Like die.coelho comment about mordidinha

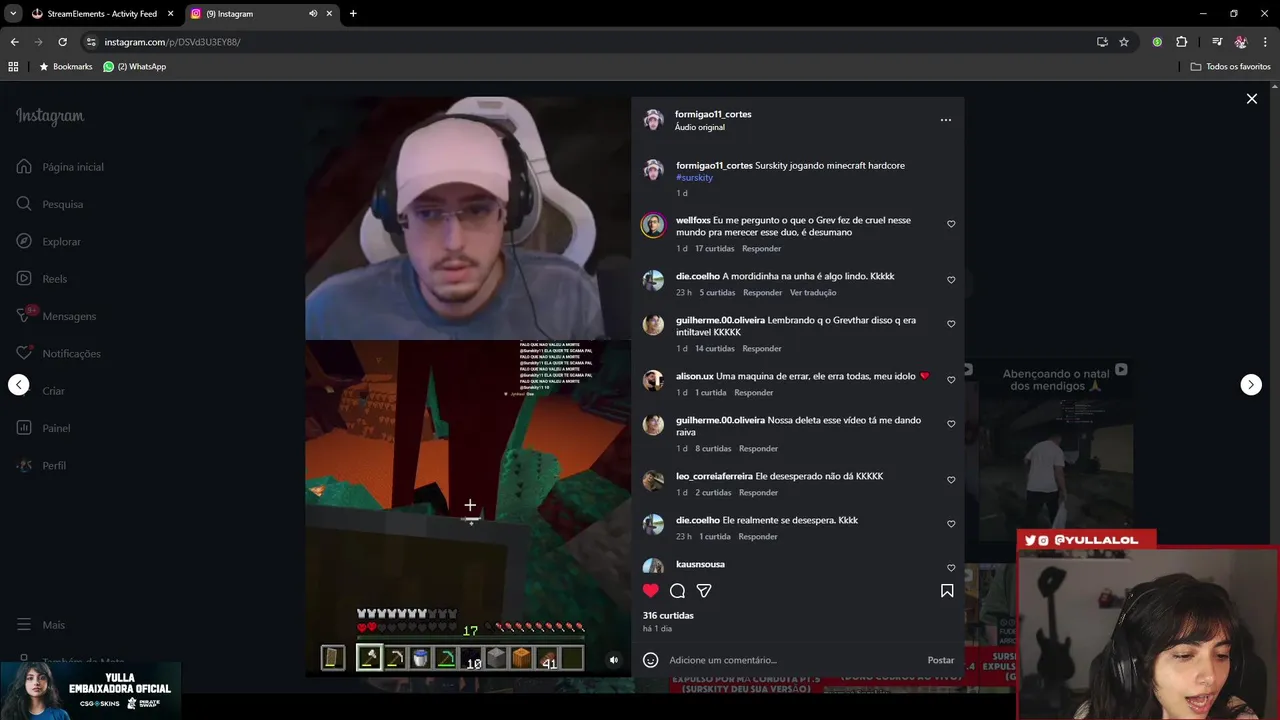[x=951, y=280]
